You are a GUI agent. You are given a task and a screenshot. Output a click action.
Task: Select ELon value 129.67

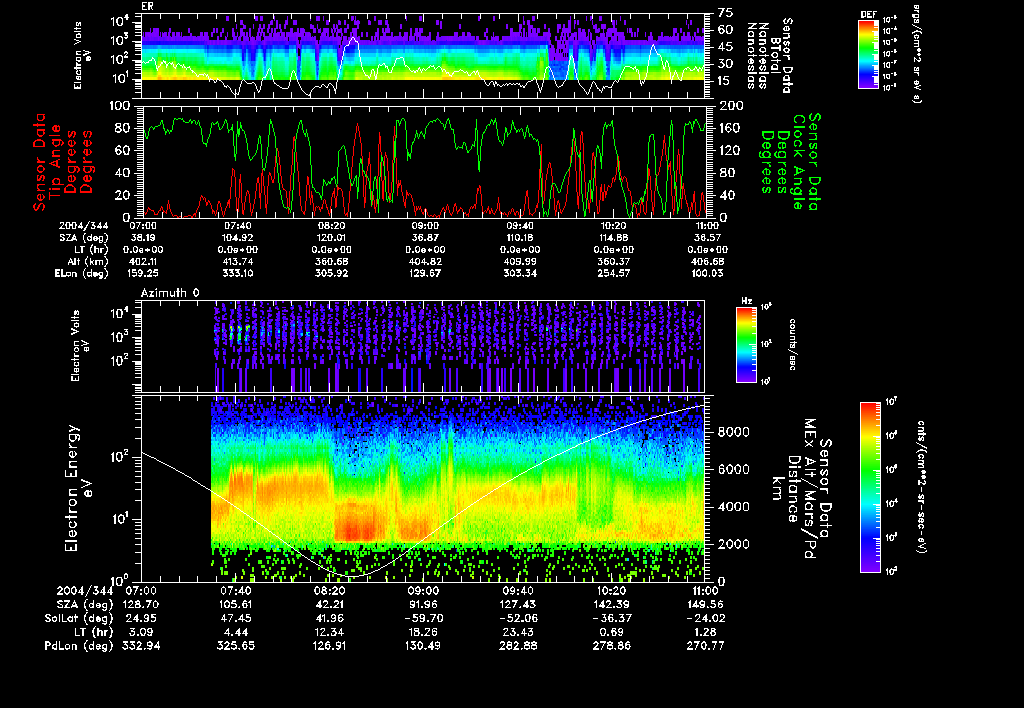tap(424, 274)
